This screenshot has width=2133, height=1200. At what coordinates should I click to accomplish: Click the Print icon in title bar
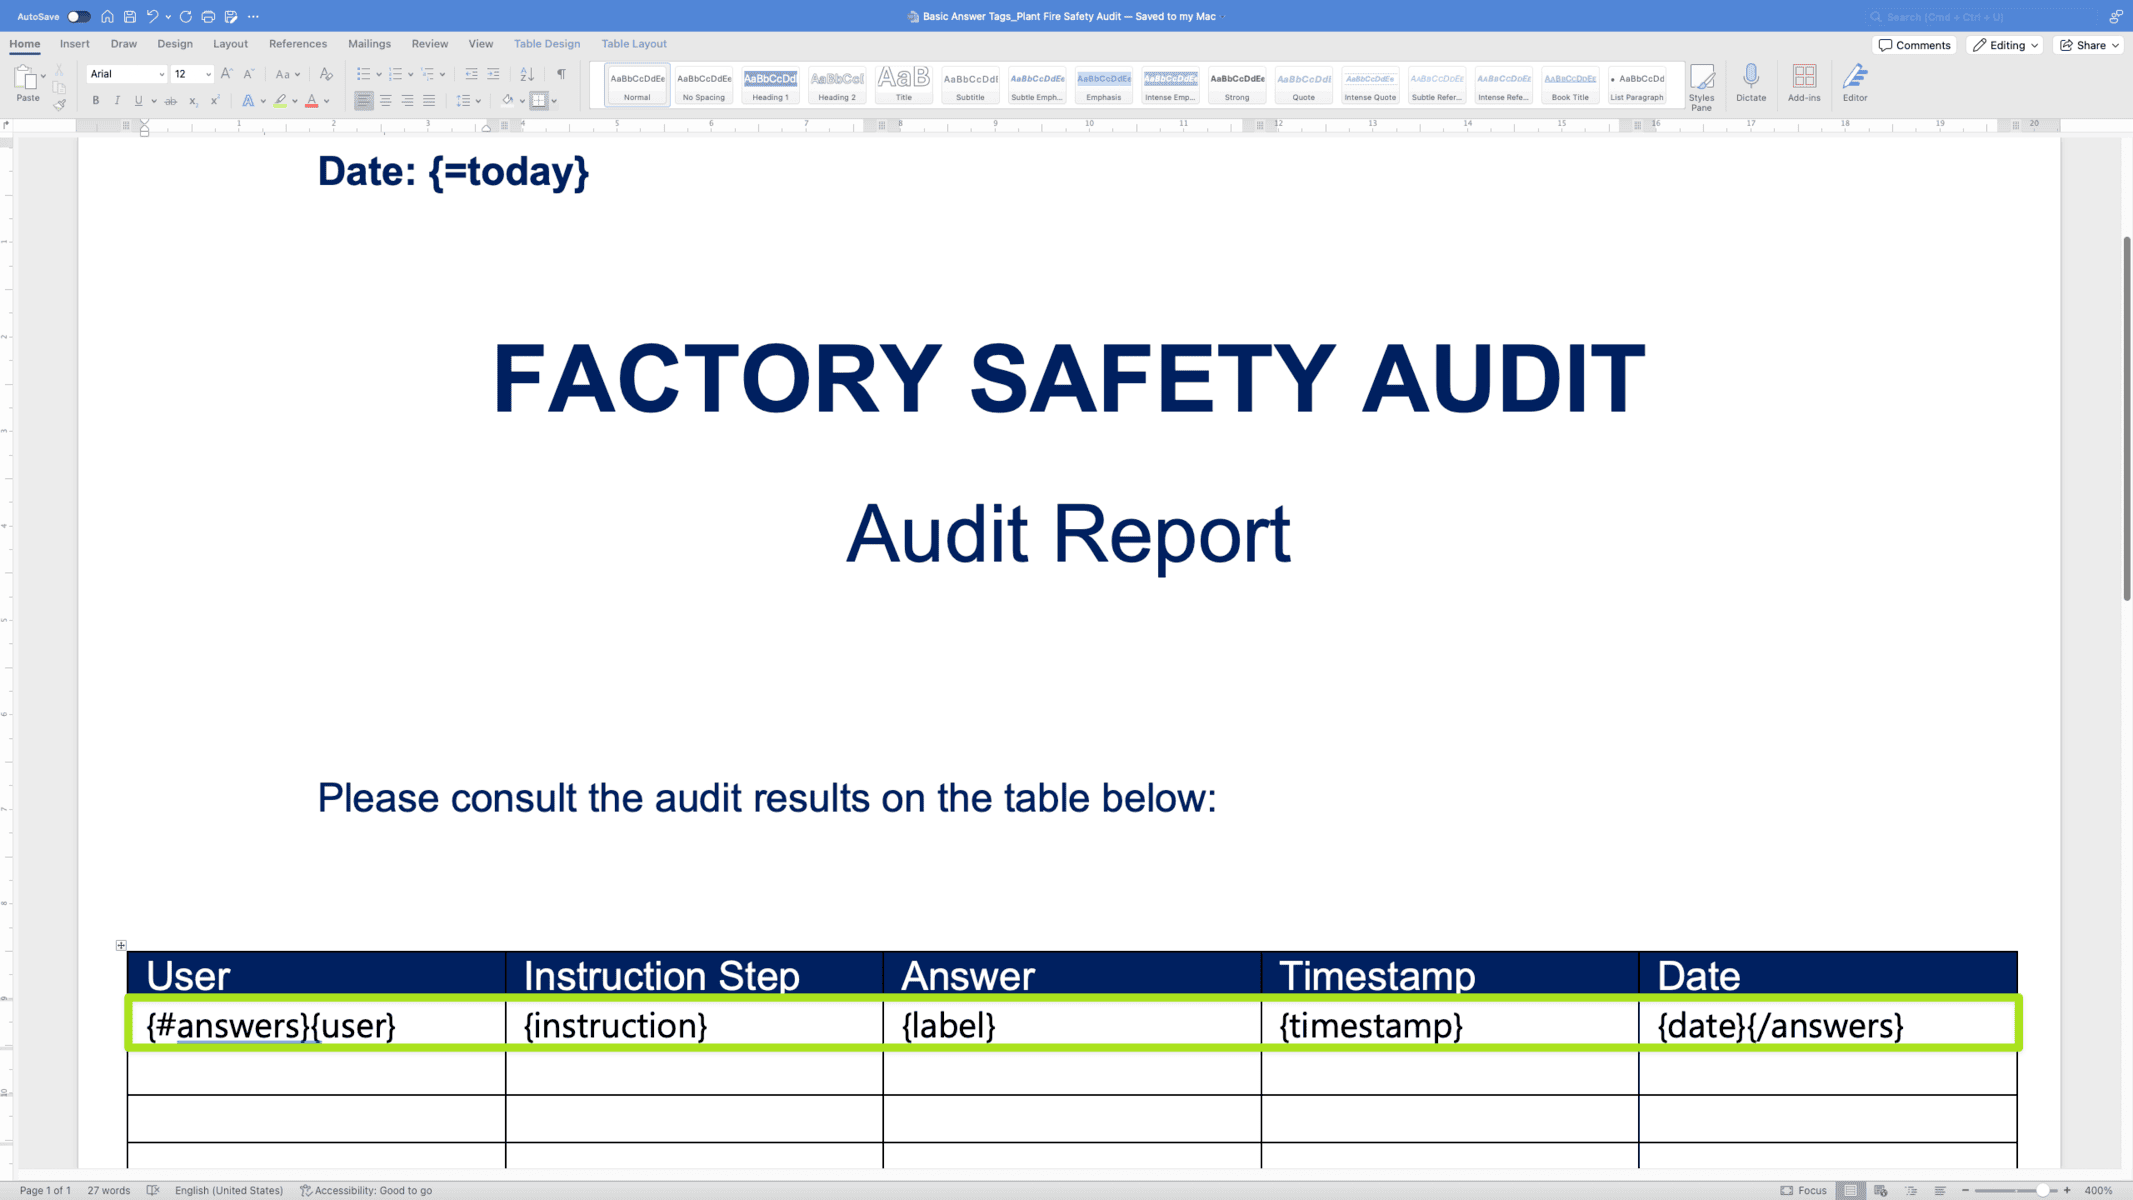[208, 17]
